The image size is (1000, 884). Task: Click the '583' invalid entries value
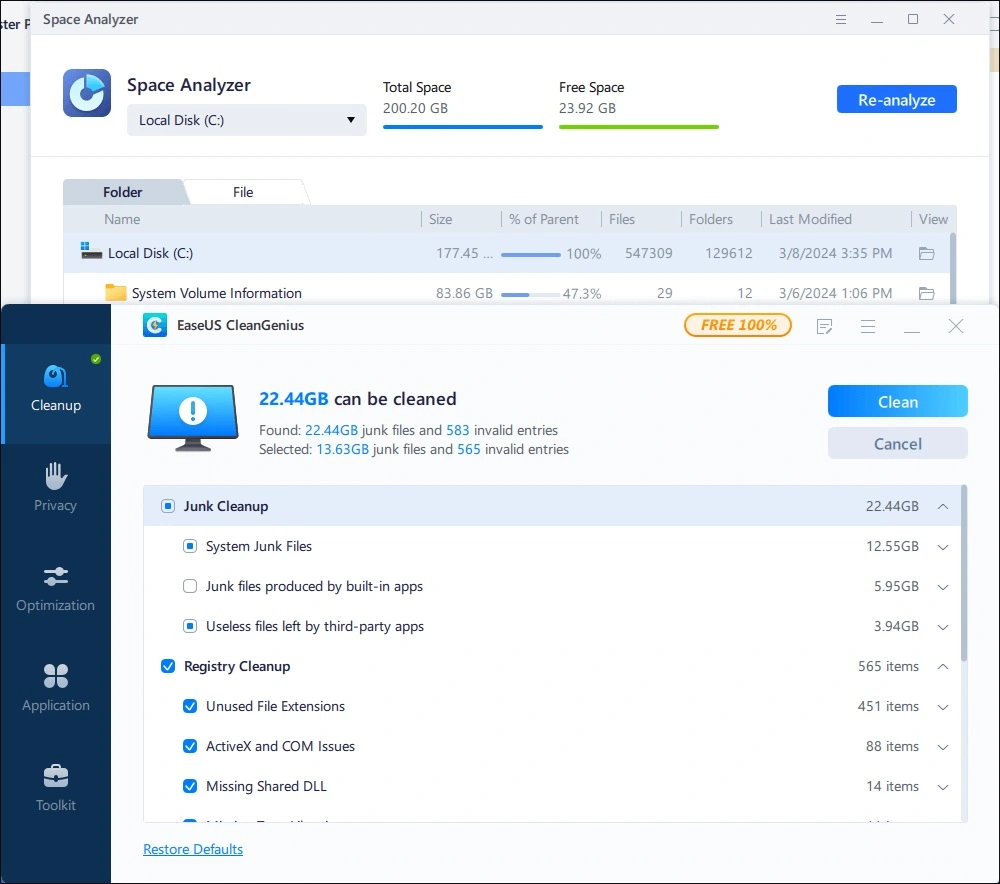coord(457,431)
